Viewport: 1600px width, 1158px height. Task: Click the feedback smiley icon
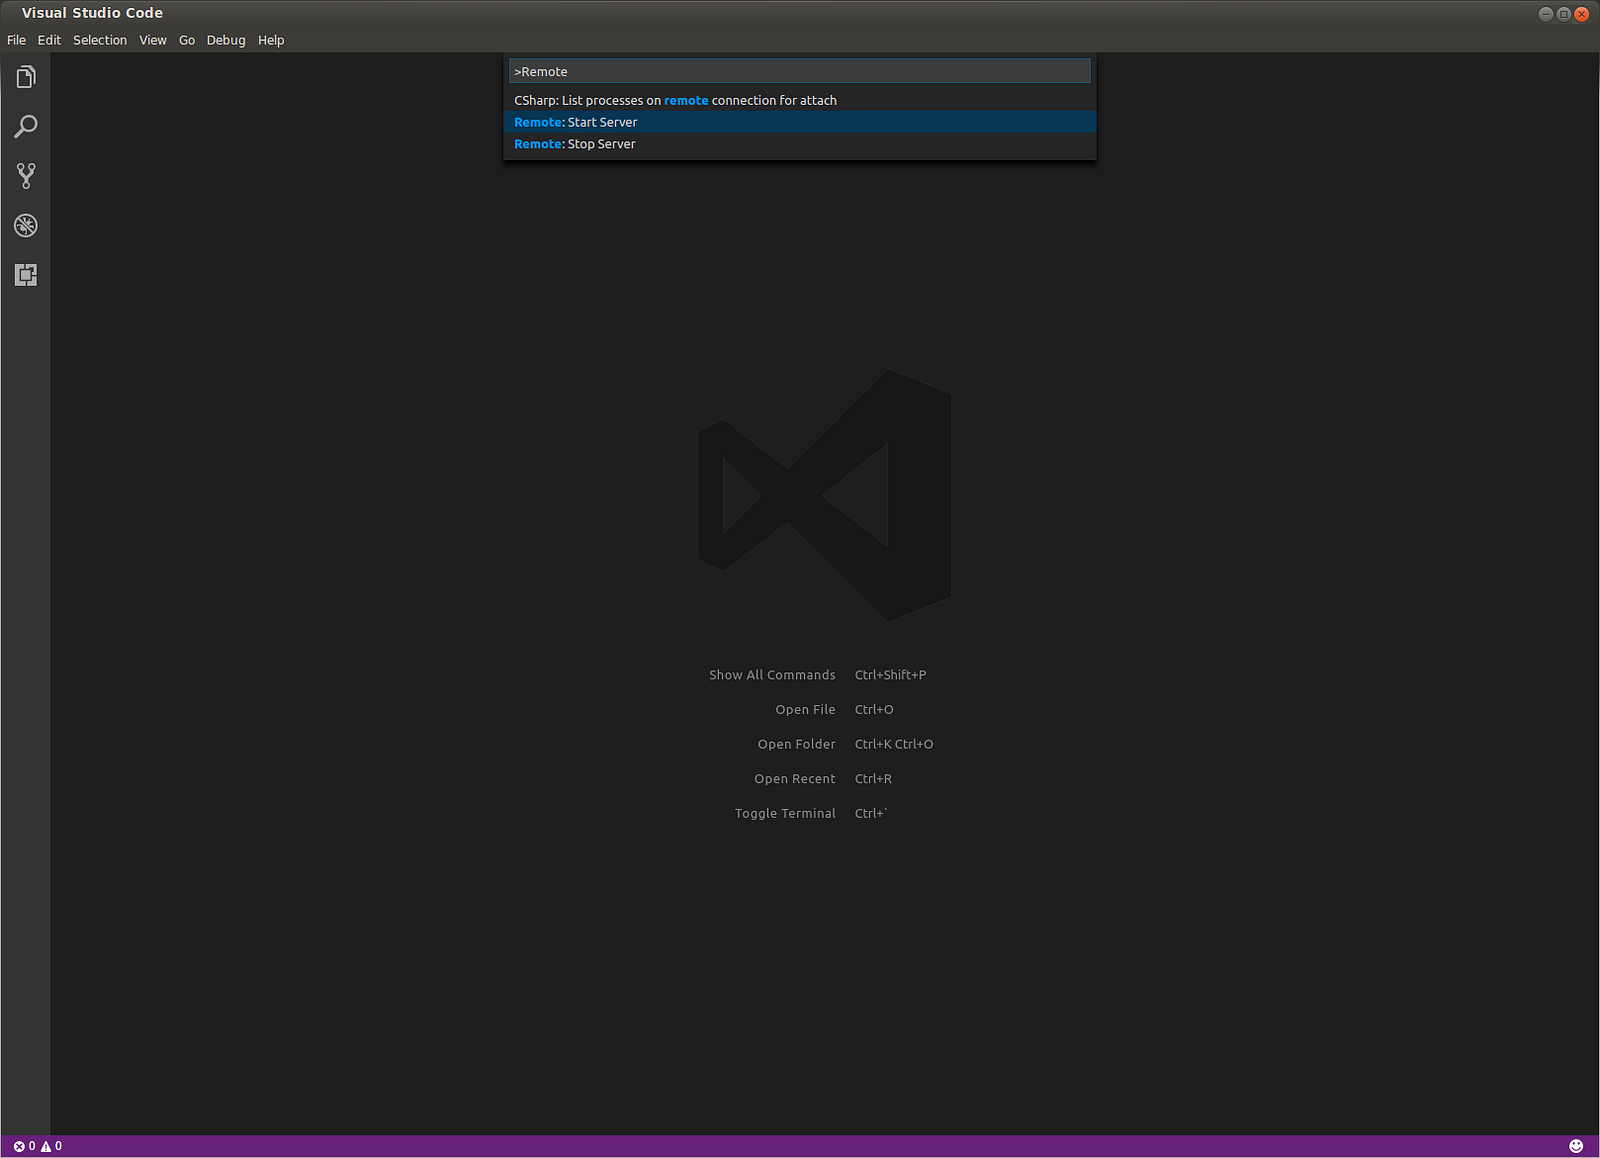pos(1576,1146)
